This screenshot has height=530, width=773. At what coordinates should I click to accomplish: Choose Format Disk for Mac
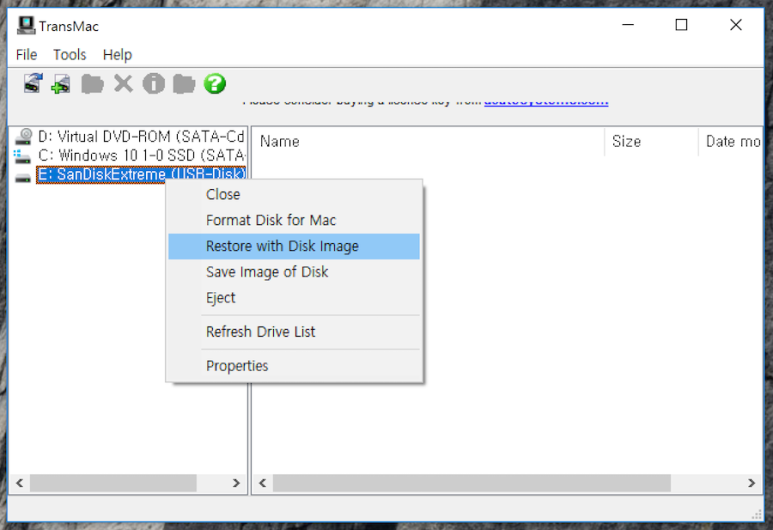click(294, 220)
